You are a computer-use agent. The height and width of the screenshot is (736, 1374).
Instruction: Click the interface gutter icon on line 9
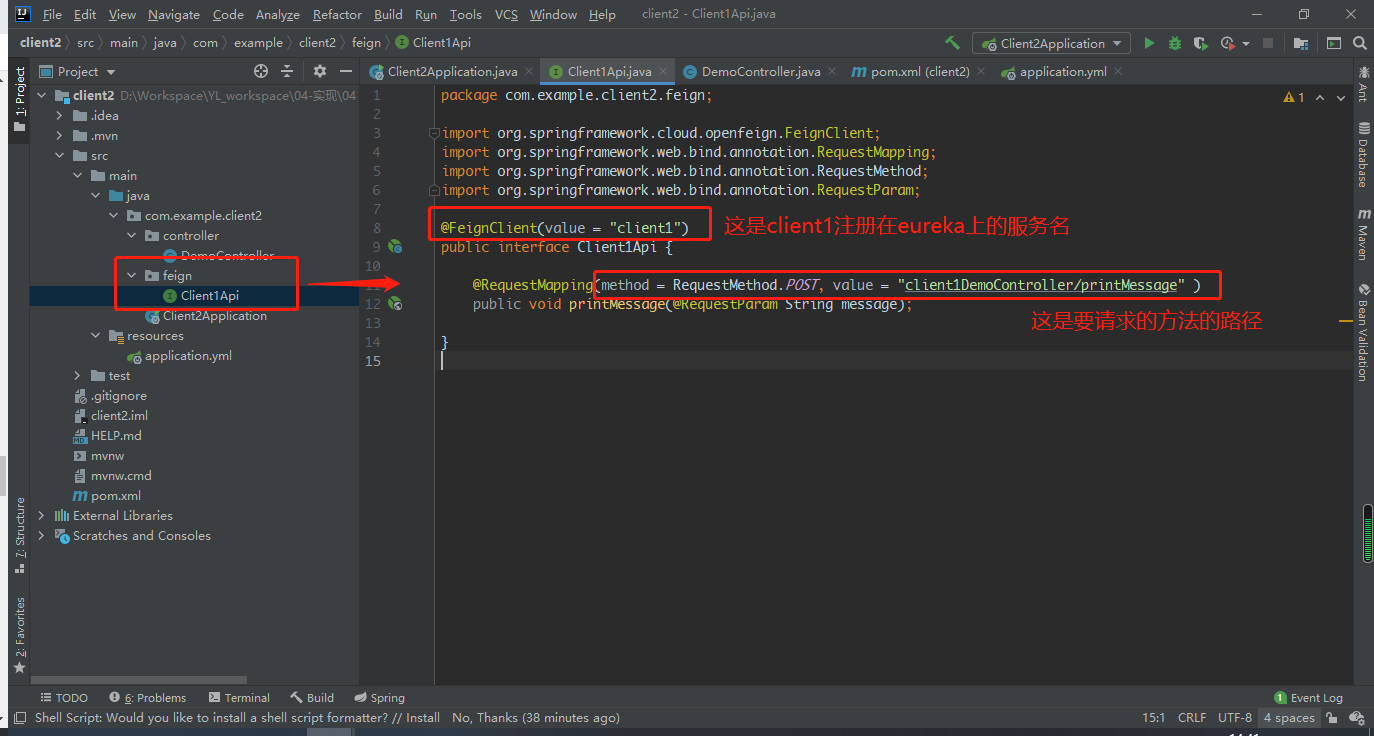pos(395,246)
